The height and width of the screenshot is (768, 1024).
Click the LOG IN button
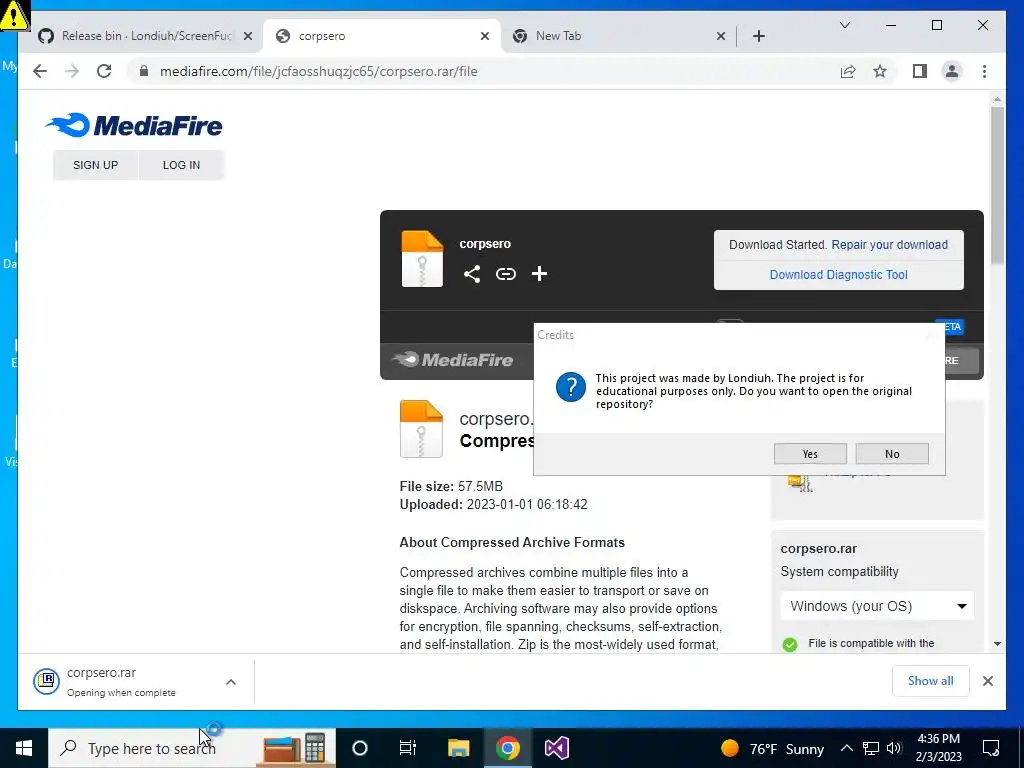(182, 165)
